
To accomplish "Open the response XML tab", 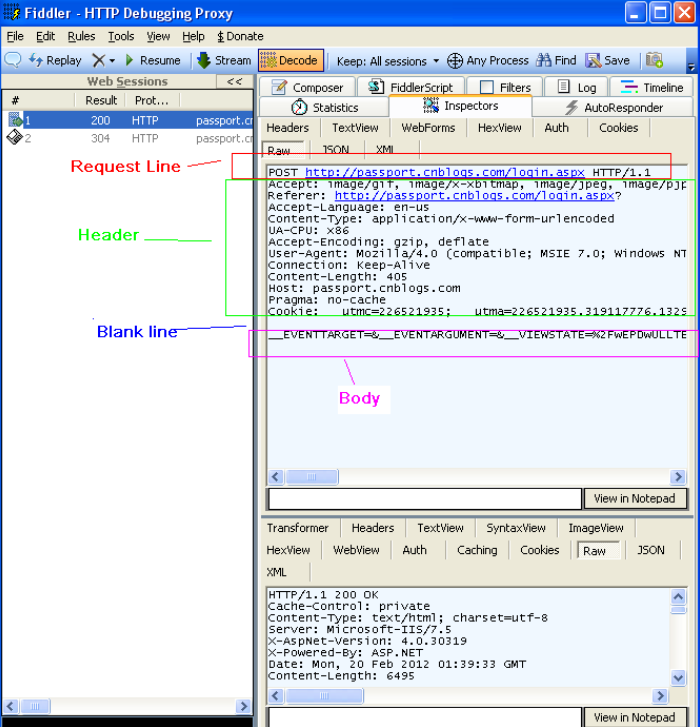I will click(x=276, y=573).
